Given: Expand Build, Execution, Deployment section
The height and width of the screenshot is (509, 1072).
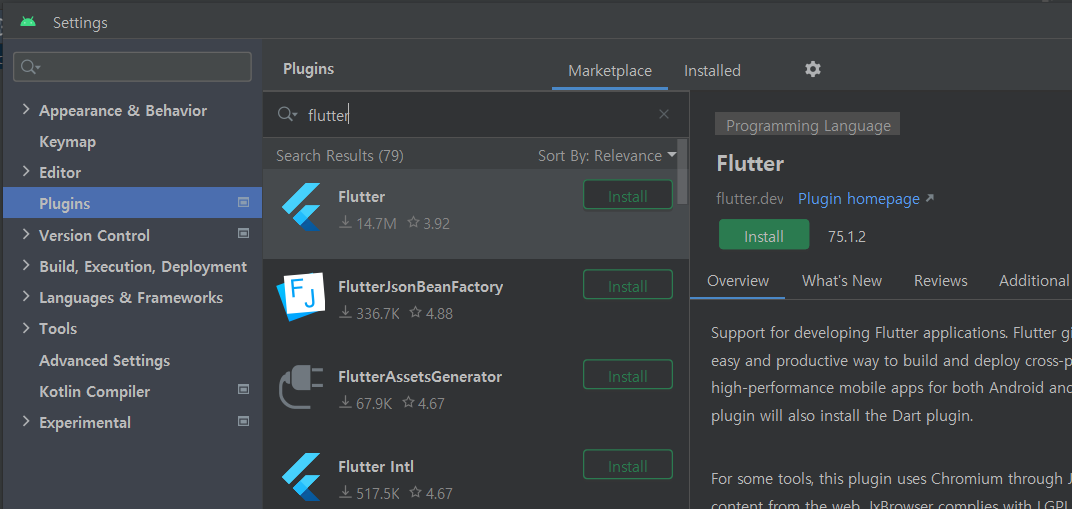Looking at the screenshot, I should [26, 265].
